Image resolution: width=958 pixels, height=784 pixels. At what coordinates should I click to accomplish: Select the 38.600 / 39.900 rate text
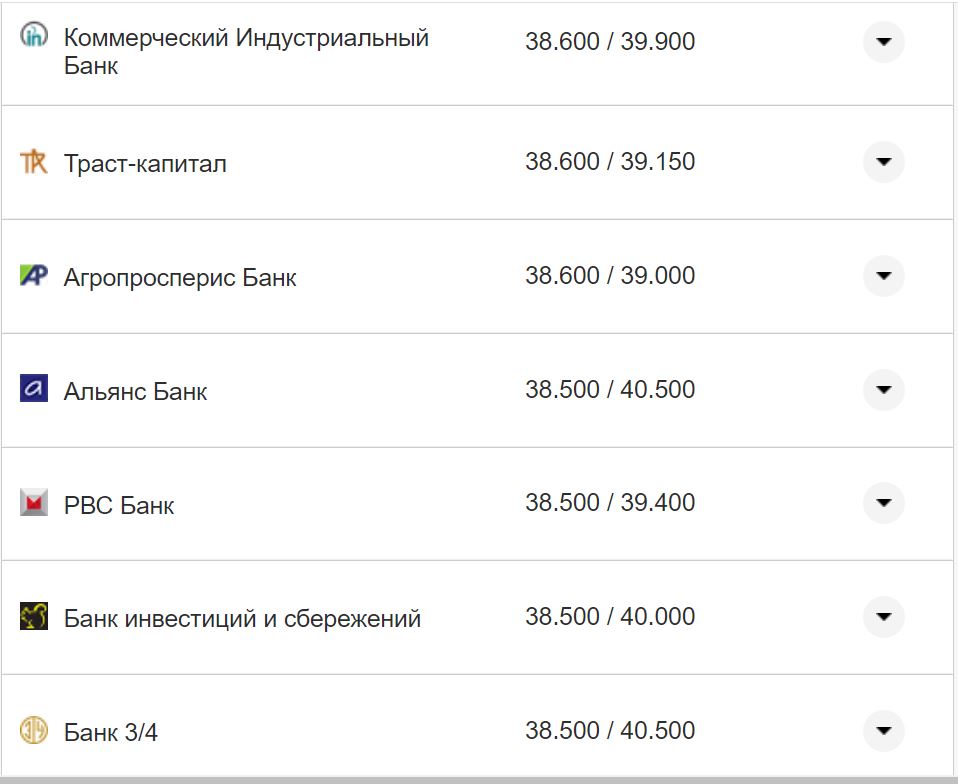[612, 41]
